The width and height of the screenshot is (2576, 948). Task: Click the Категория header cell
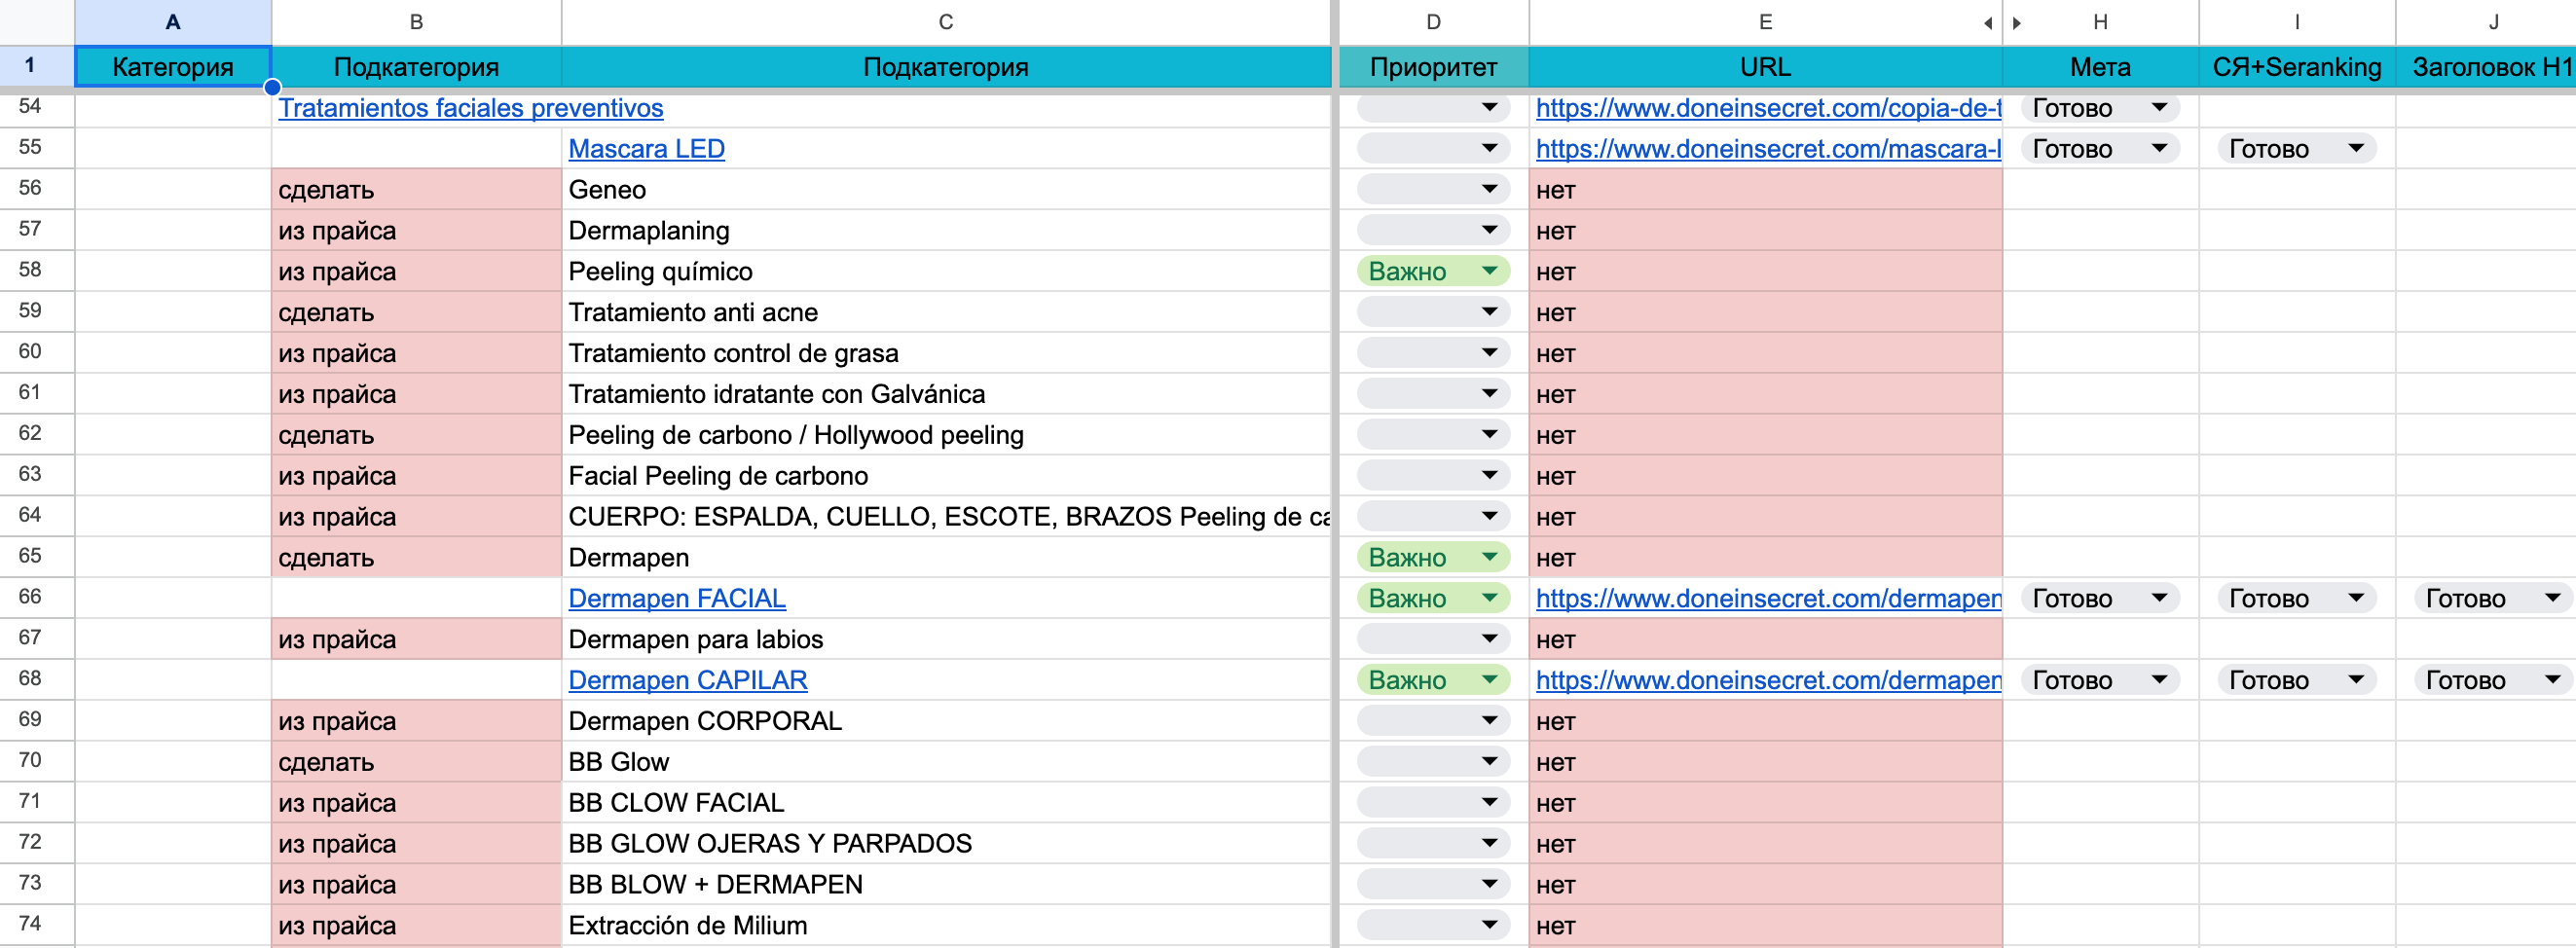172,67
